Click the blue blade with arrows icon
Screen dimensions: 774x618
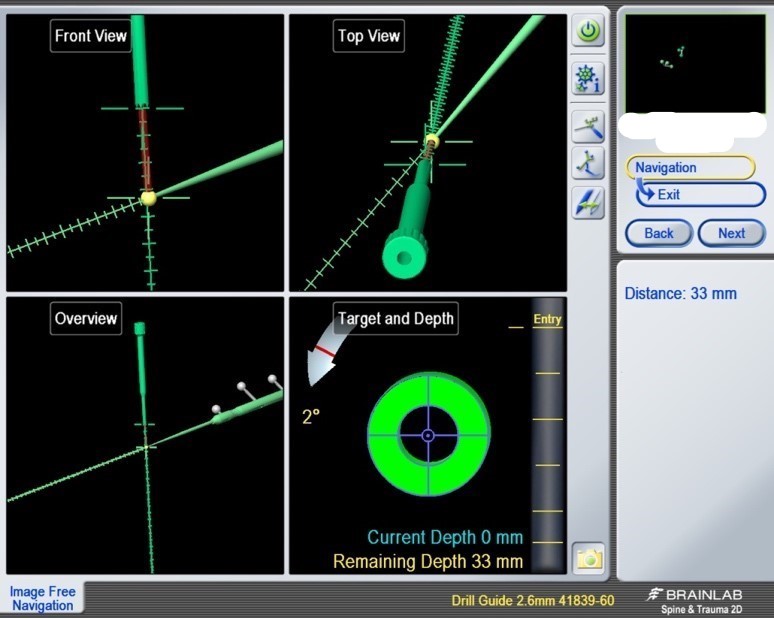[x=588, y=203]
